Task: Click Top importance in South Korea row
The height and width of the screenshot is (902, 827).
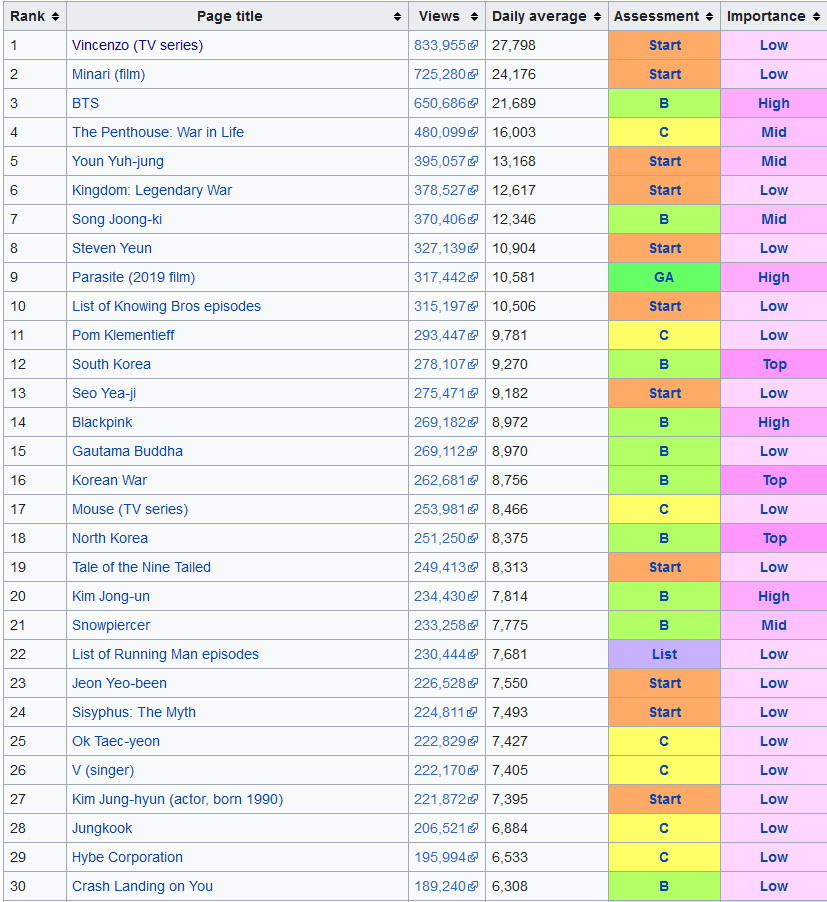Action: pos(775,364)
